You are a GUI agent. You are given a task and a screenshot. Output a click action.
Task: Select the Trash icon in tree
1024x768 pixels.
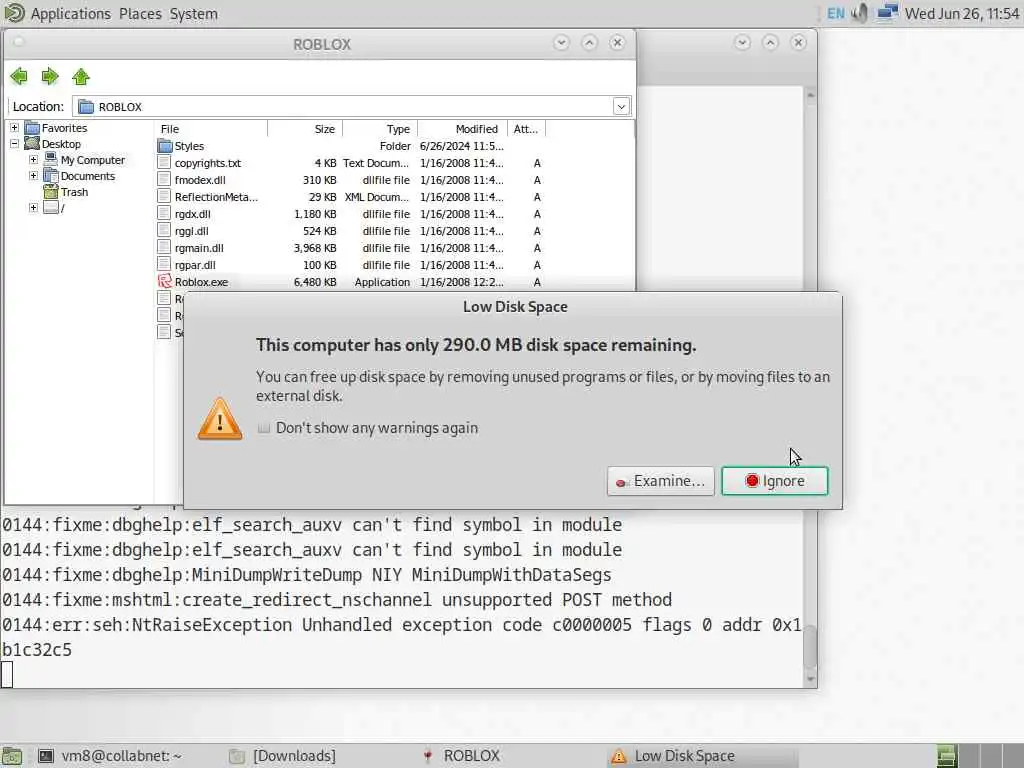[51, 191]
